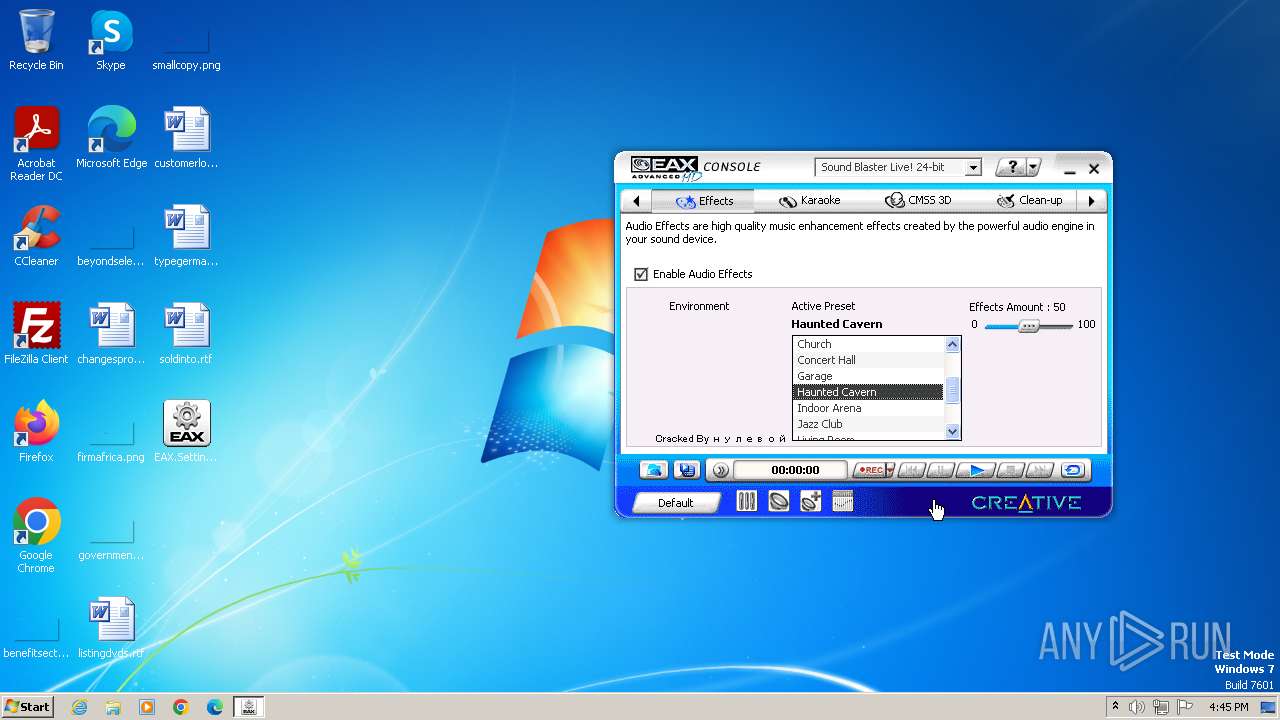This screenshot has height=720, width=1280.
Task: Adjust the Effects Amount slider handle
Action: (1028, 326)
